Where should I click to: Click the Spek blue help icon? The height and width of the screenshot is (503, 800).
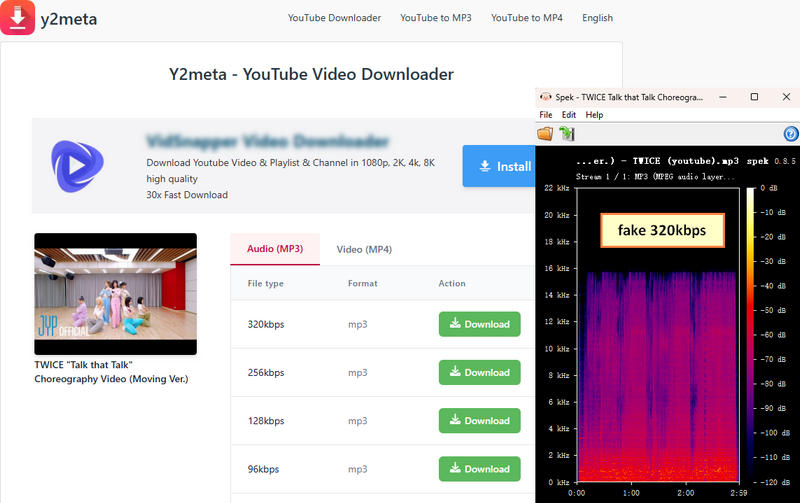tap(791, 134)
